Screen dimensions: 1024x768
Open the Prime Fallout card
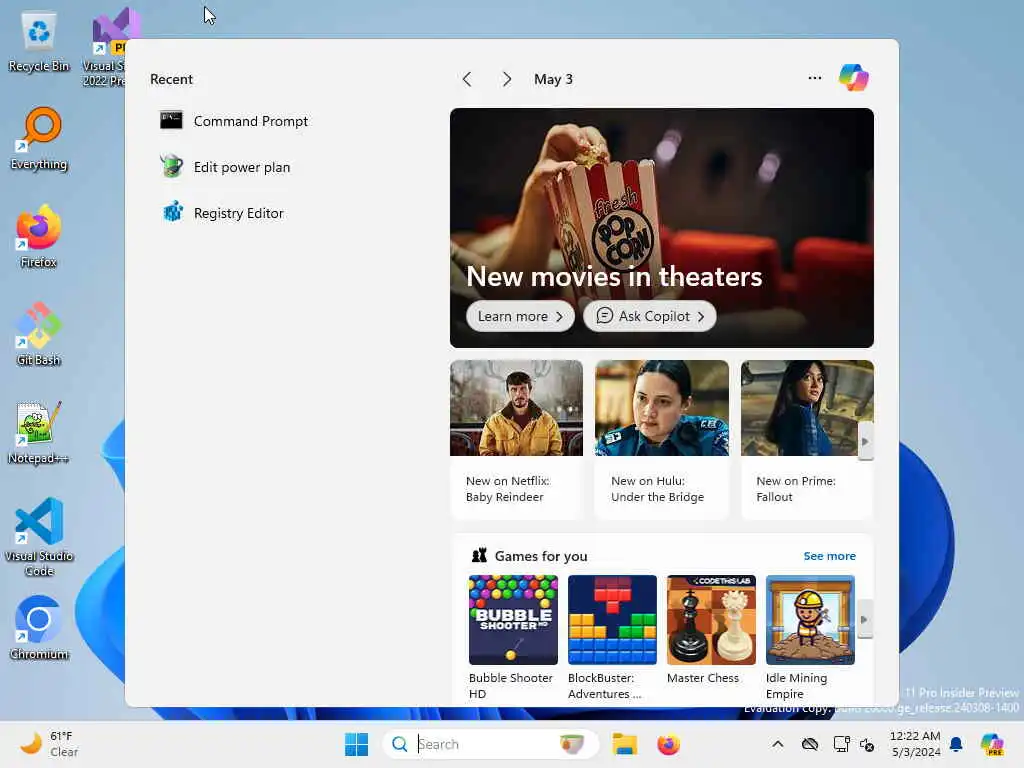(807, 440)
